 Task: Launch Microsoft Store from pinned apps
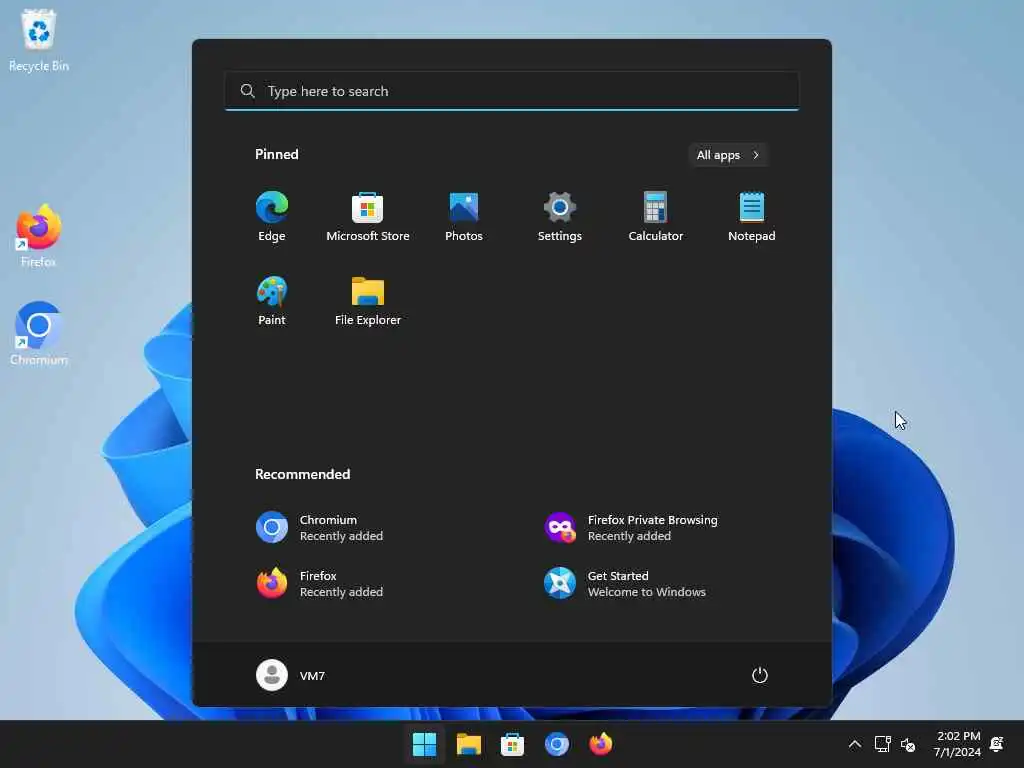point(368,217)
